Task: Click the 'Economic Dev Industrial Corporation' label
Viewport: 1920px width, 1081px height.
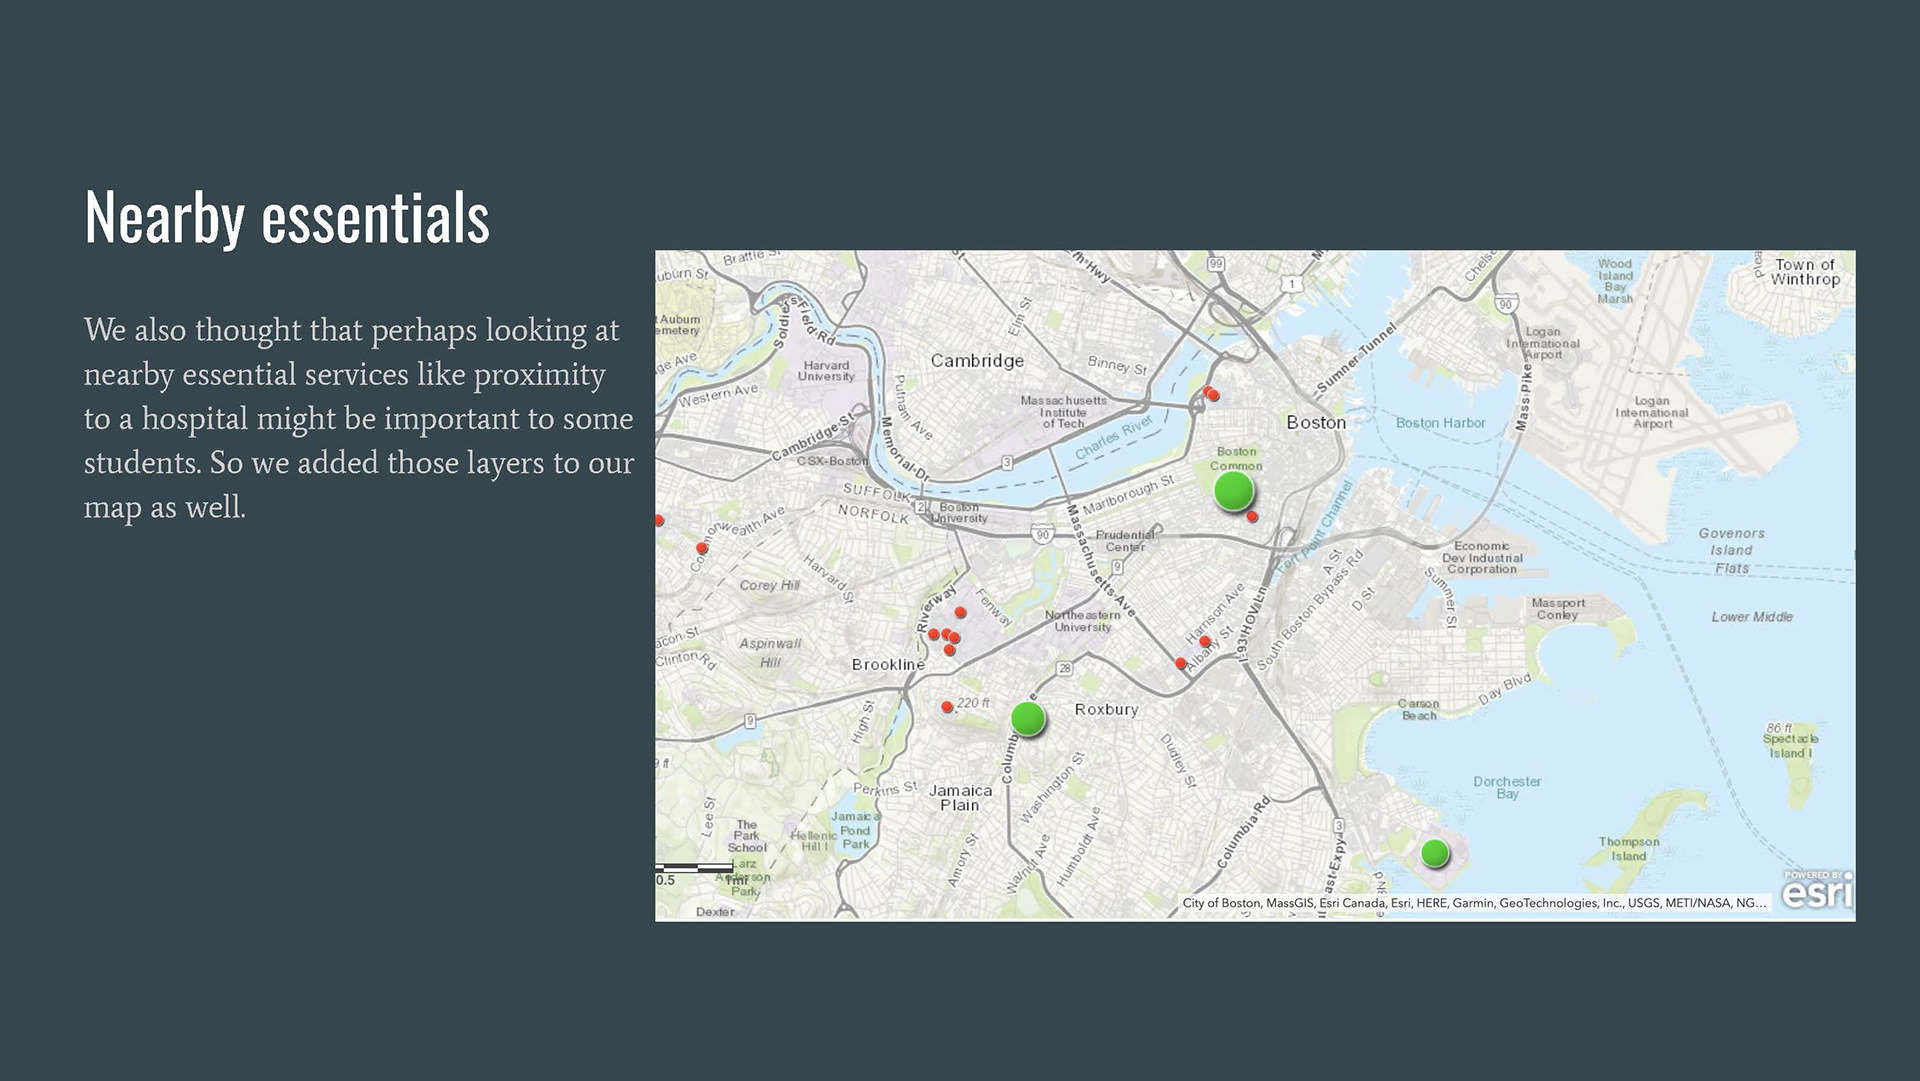Action: pos(1482,558)
